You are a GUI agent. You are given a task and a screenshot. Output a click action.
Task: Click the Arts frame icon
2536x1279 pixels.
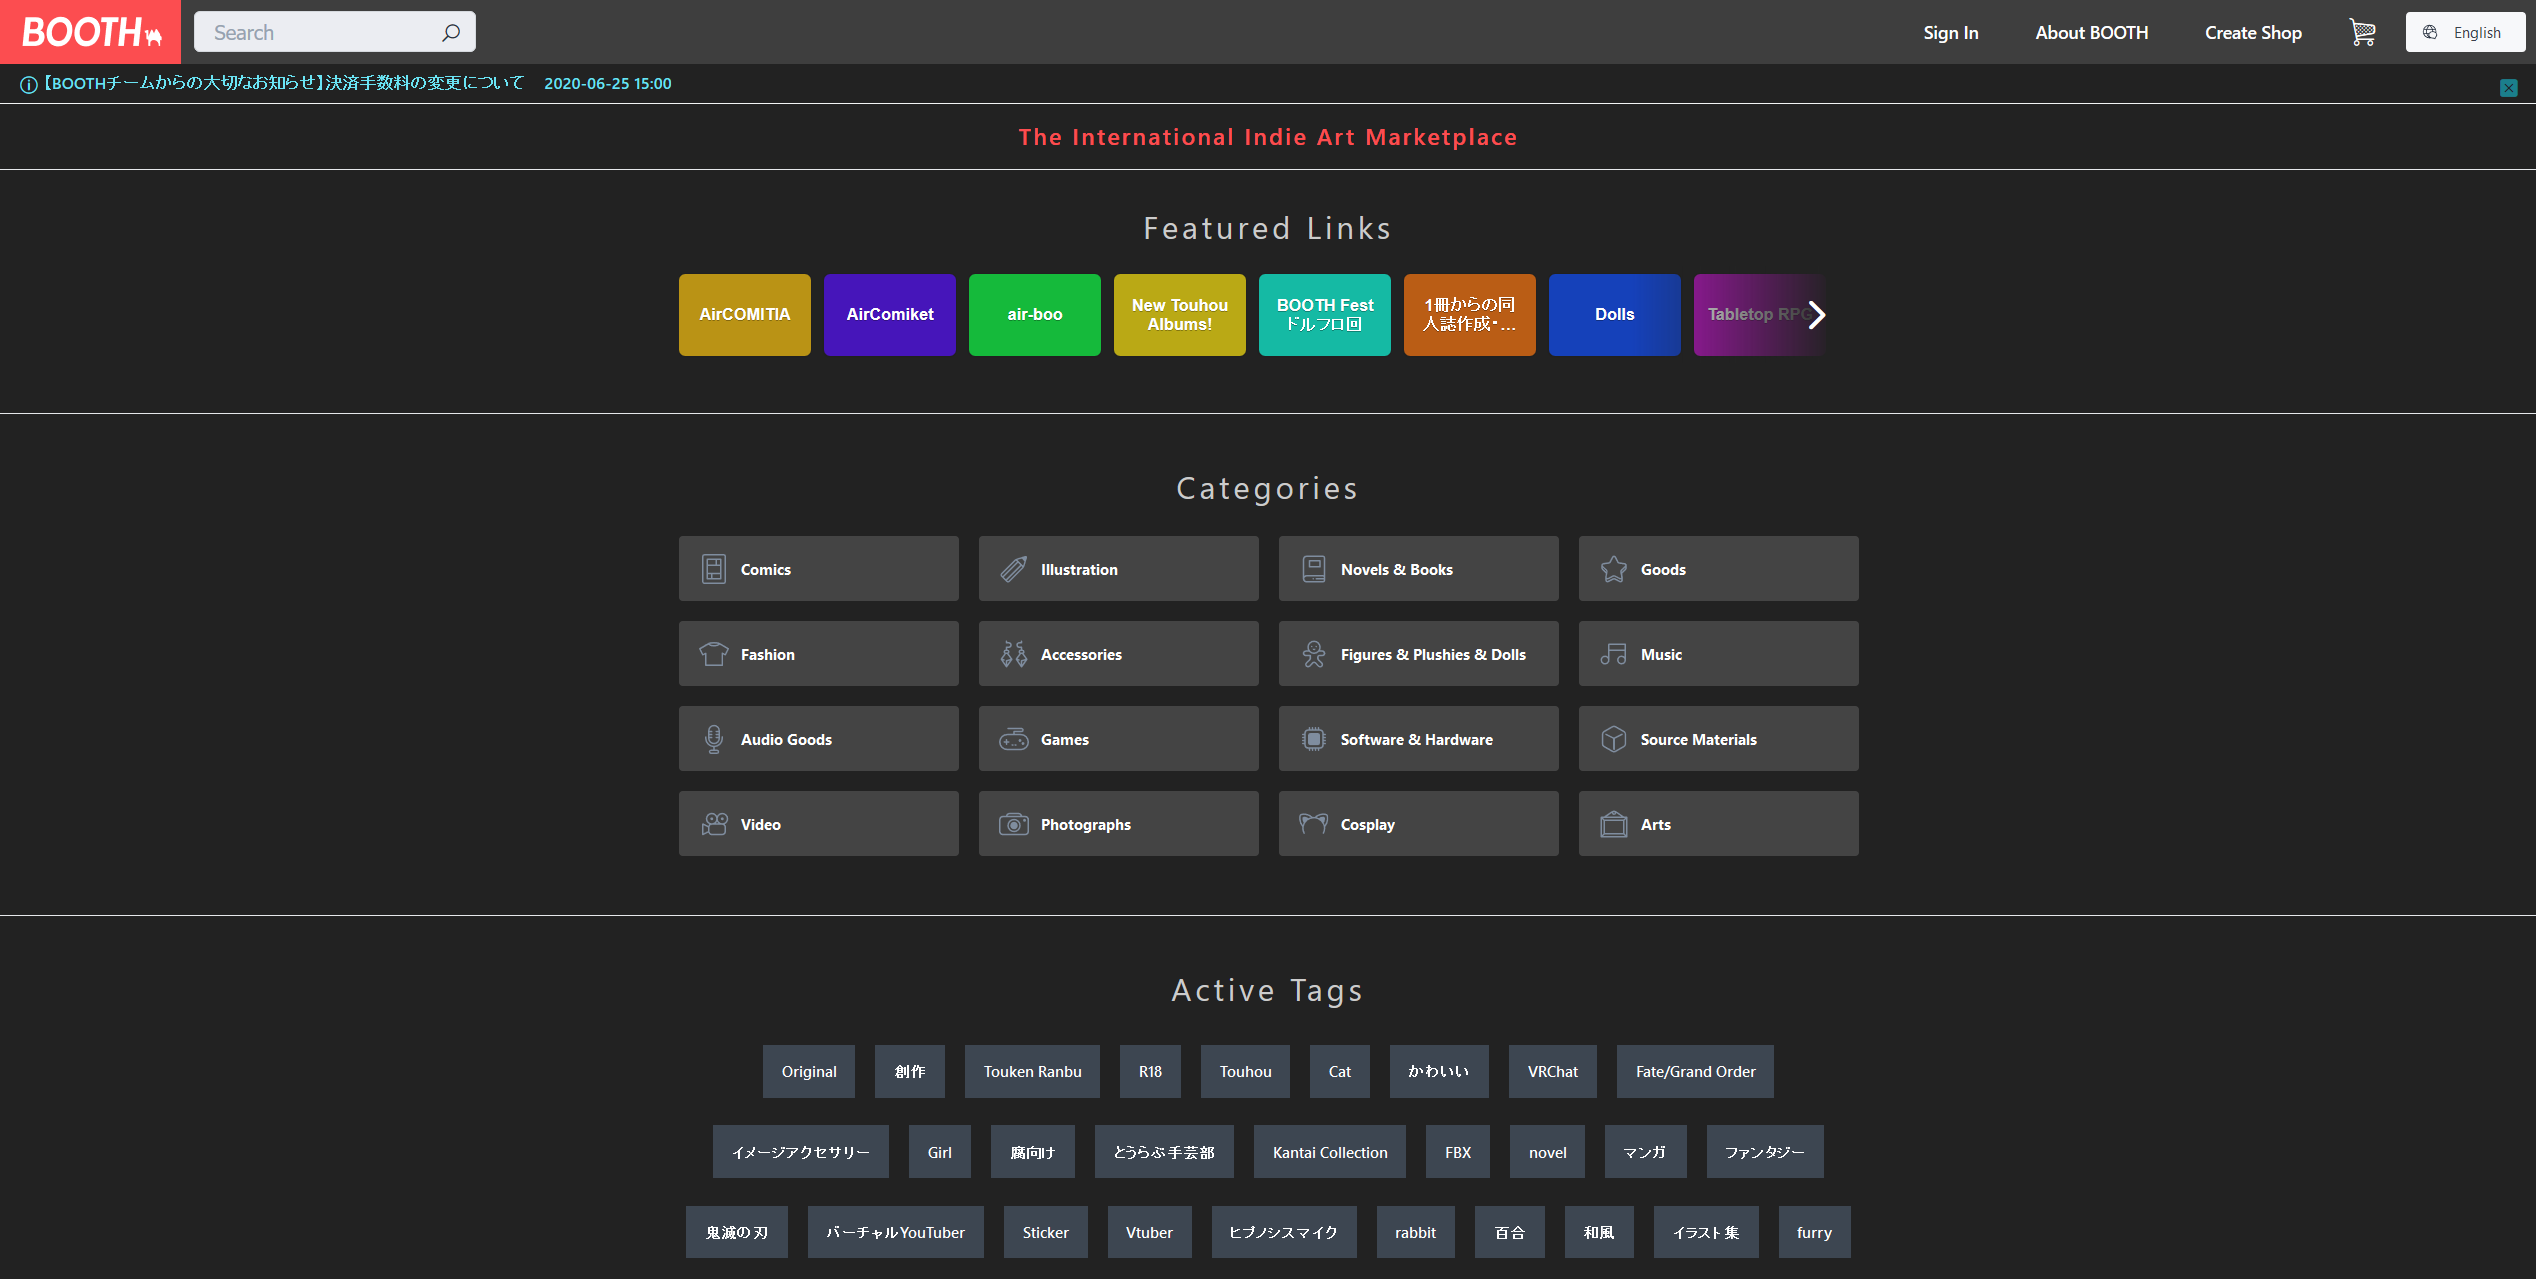pyautogui.click(x=1614, y=824)
